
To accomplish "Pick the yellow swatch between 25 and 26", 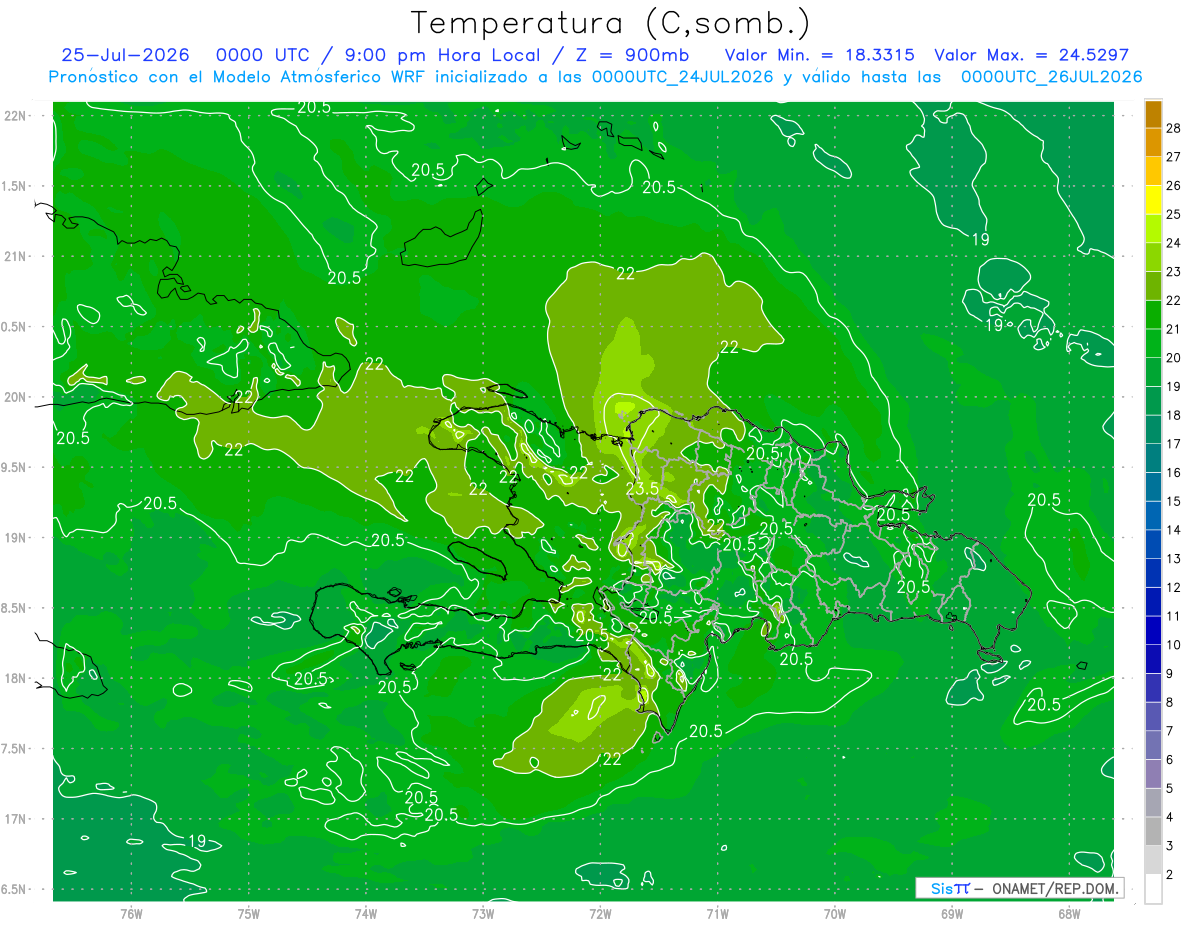I will 1153,199.
